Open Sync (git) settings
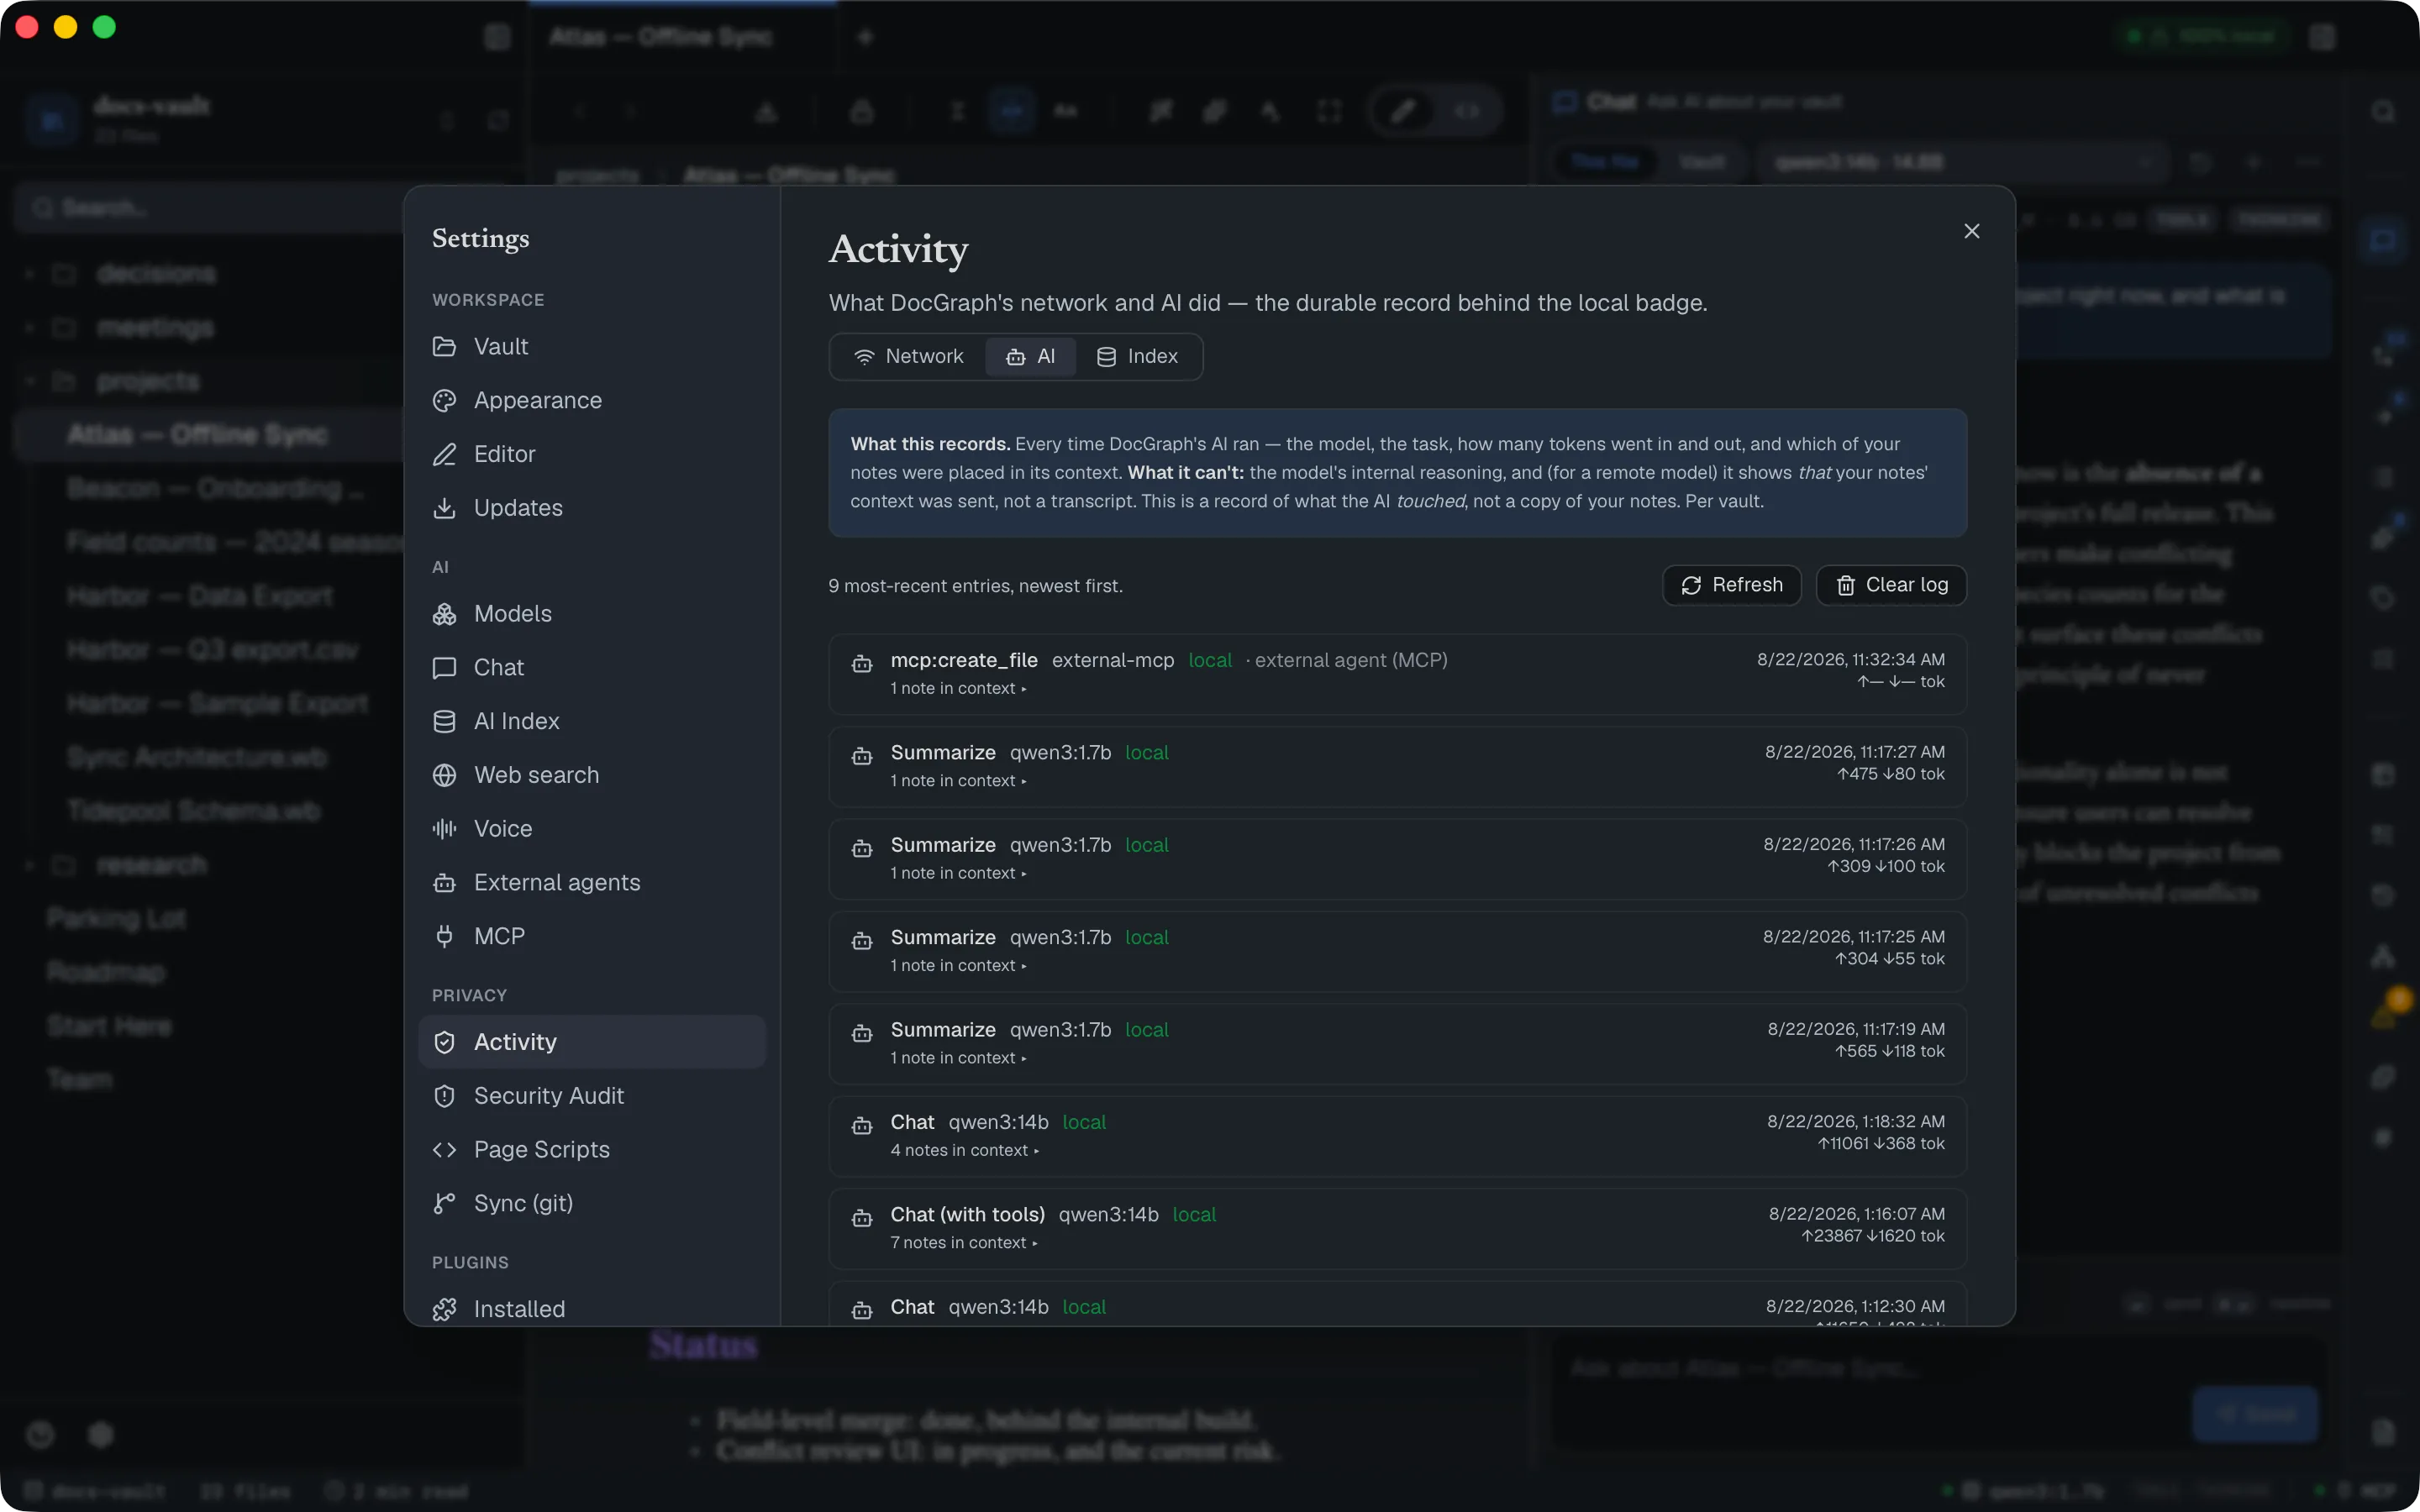The width and height of the screenshot is (2420, 1512). pyautogui.click(x=591, y=1203)
